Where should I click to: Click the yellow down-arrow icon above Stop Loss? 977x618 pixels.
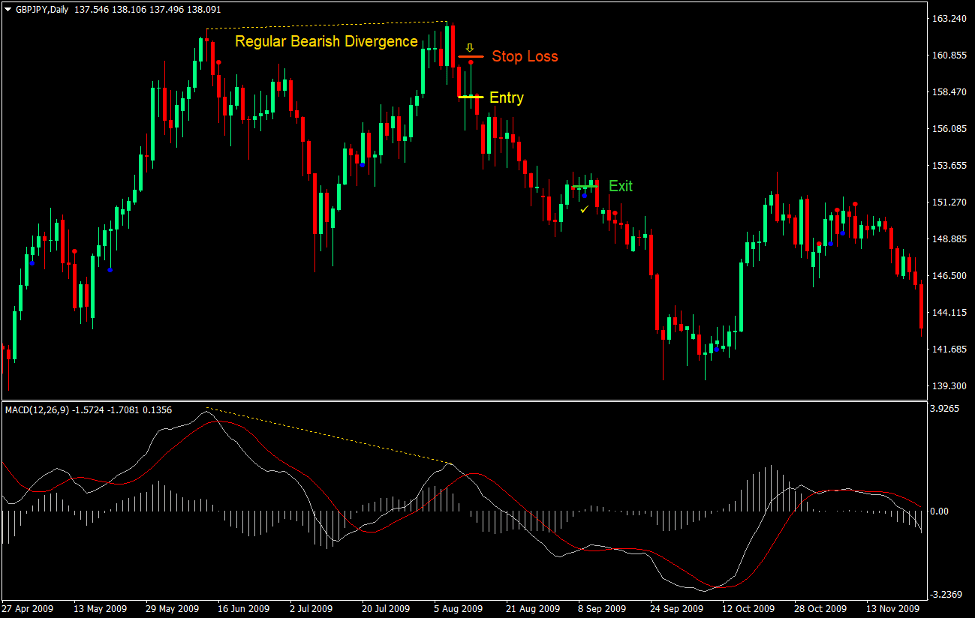[x=469, y=45]
